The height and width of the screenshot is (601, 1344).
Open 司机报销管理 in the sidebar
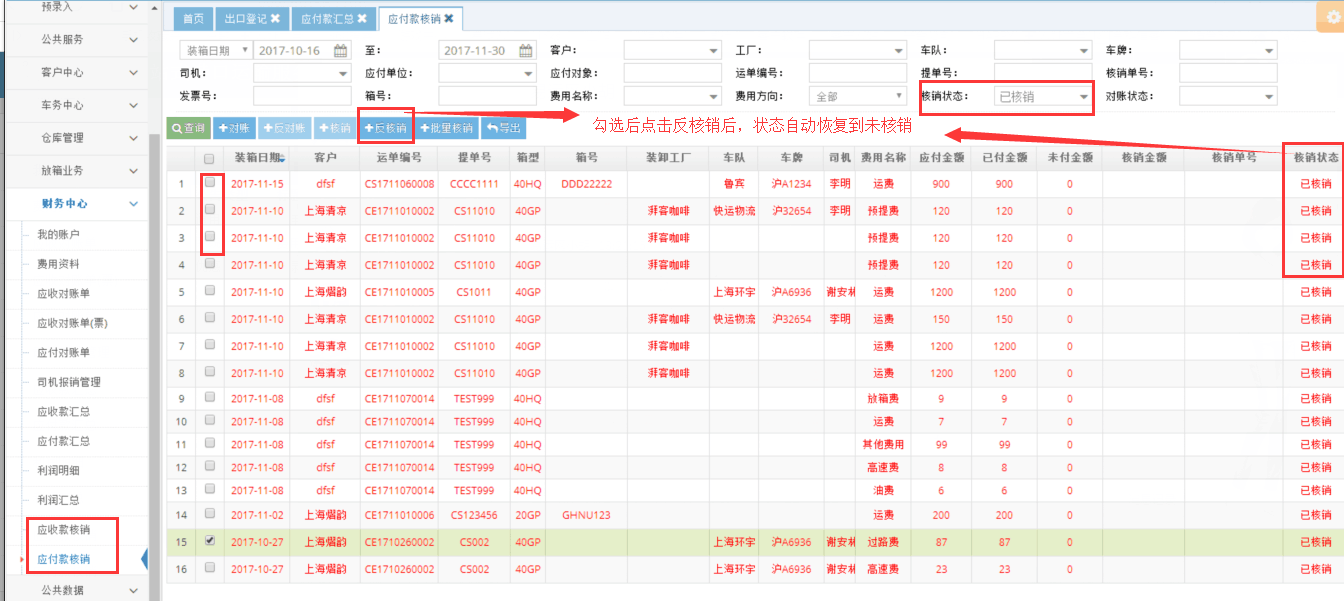[x=69, y=382]
